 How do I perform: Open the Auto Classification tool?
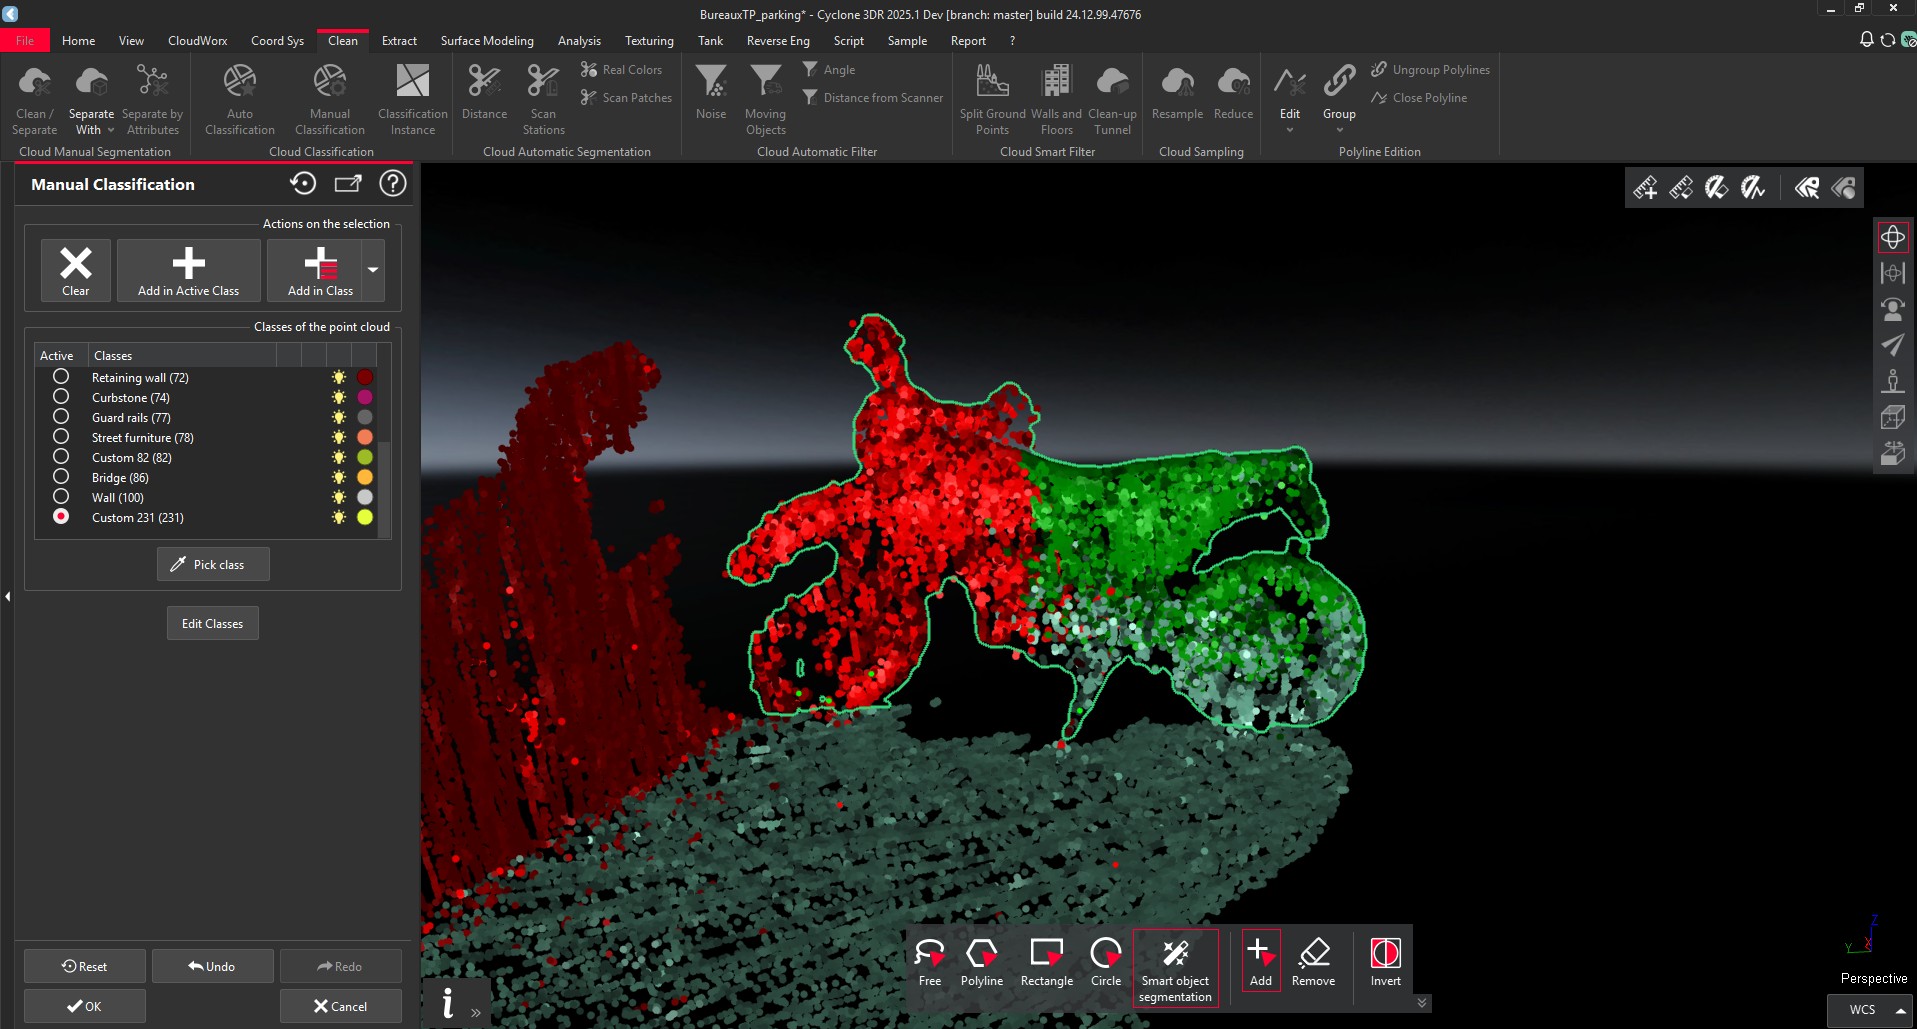(x=240, y=100)
